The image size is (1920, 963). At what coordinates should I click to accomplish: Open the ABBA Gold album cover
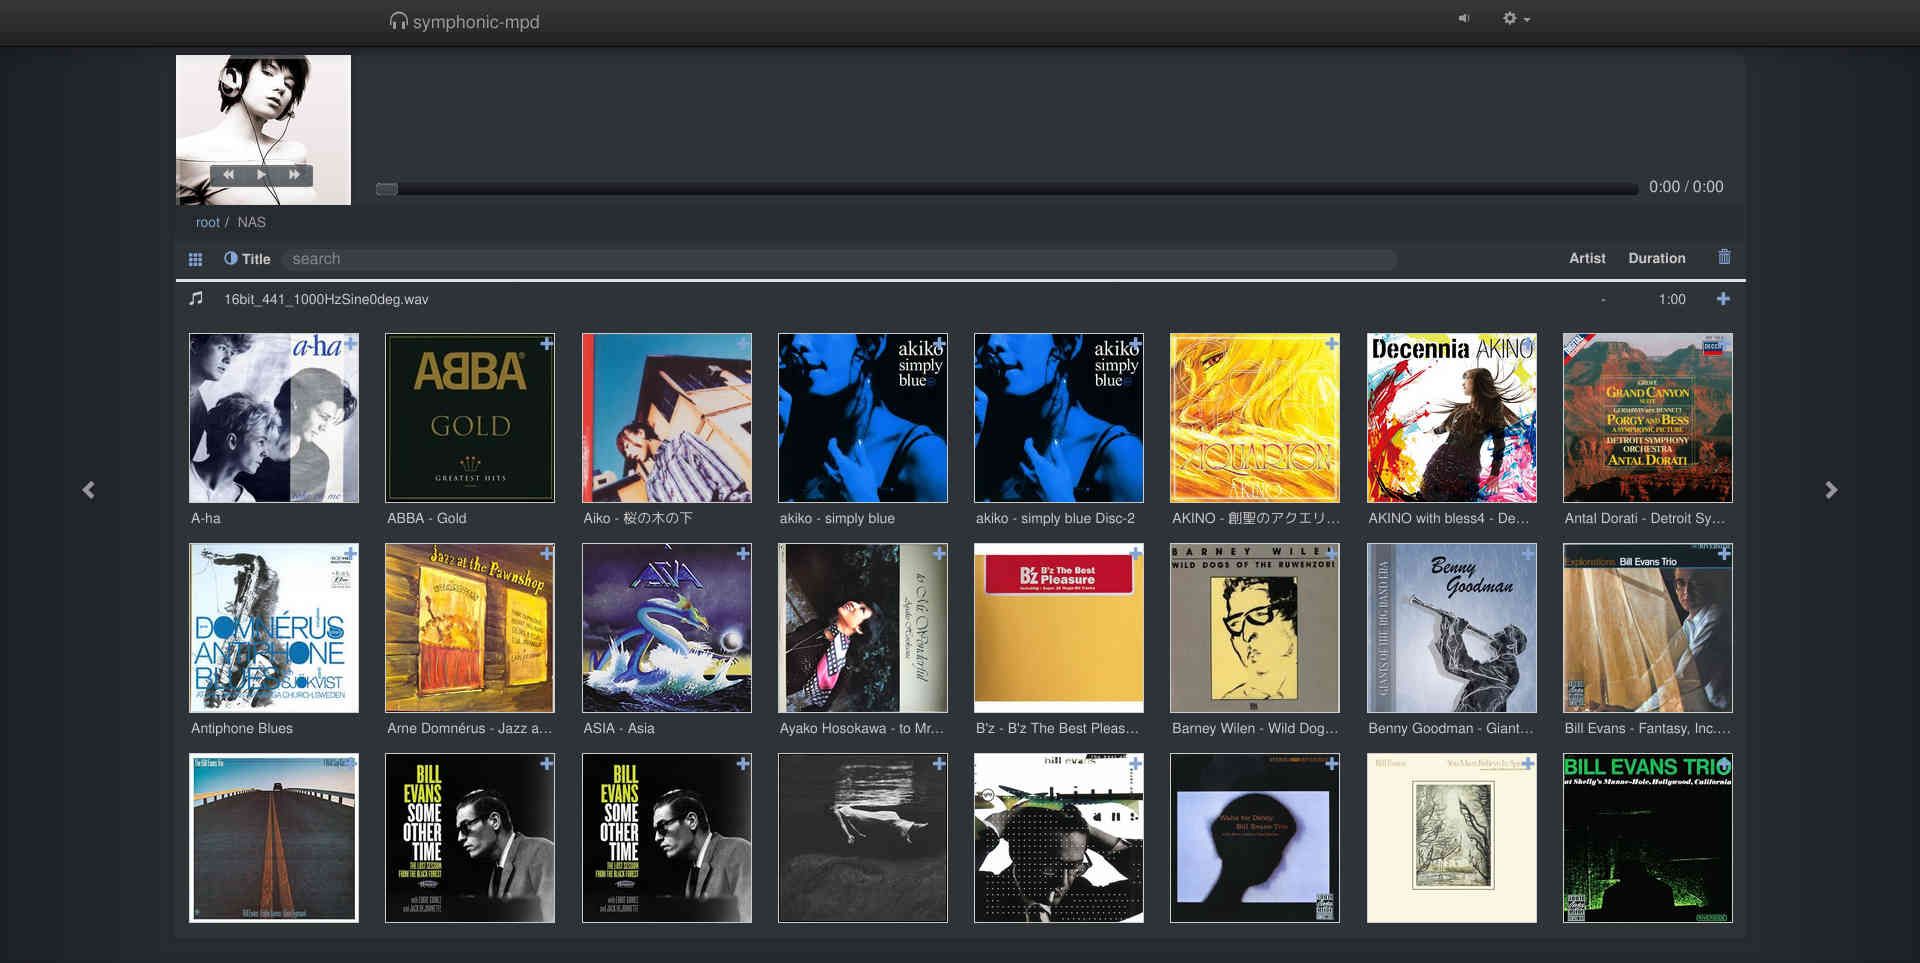click(x=470, y=418)
